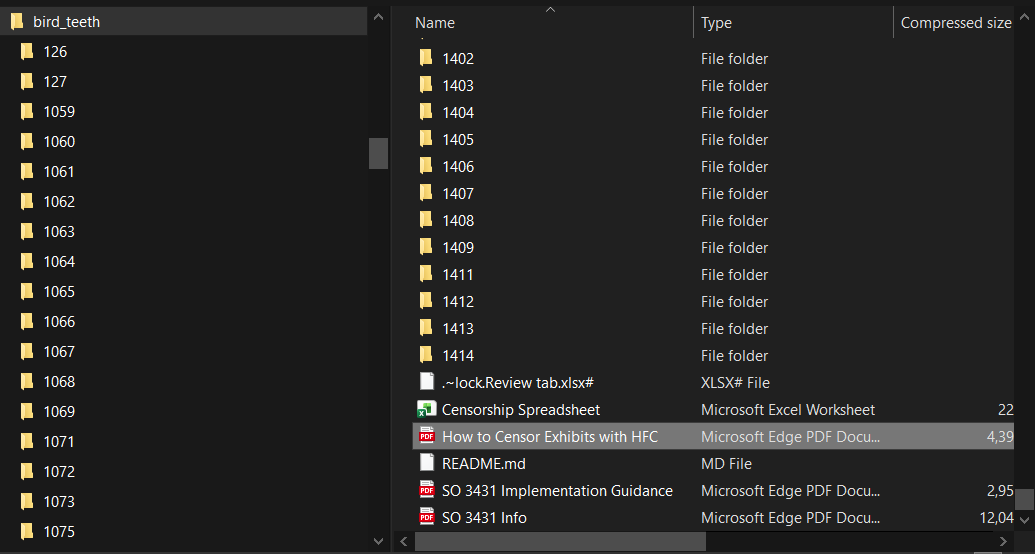The width and height of the screenshot is (1035, 554).
Task: Sort by the Name column header
Action: click(435, 22)
